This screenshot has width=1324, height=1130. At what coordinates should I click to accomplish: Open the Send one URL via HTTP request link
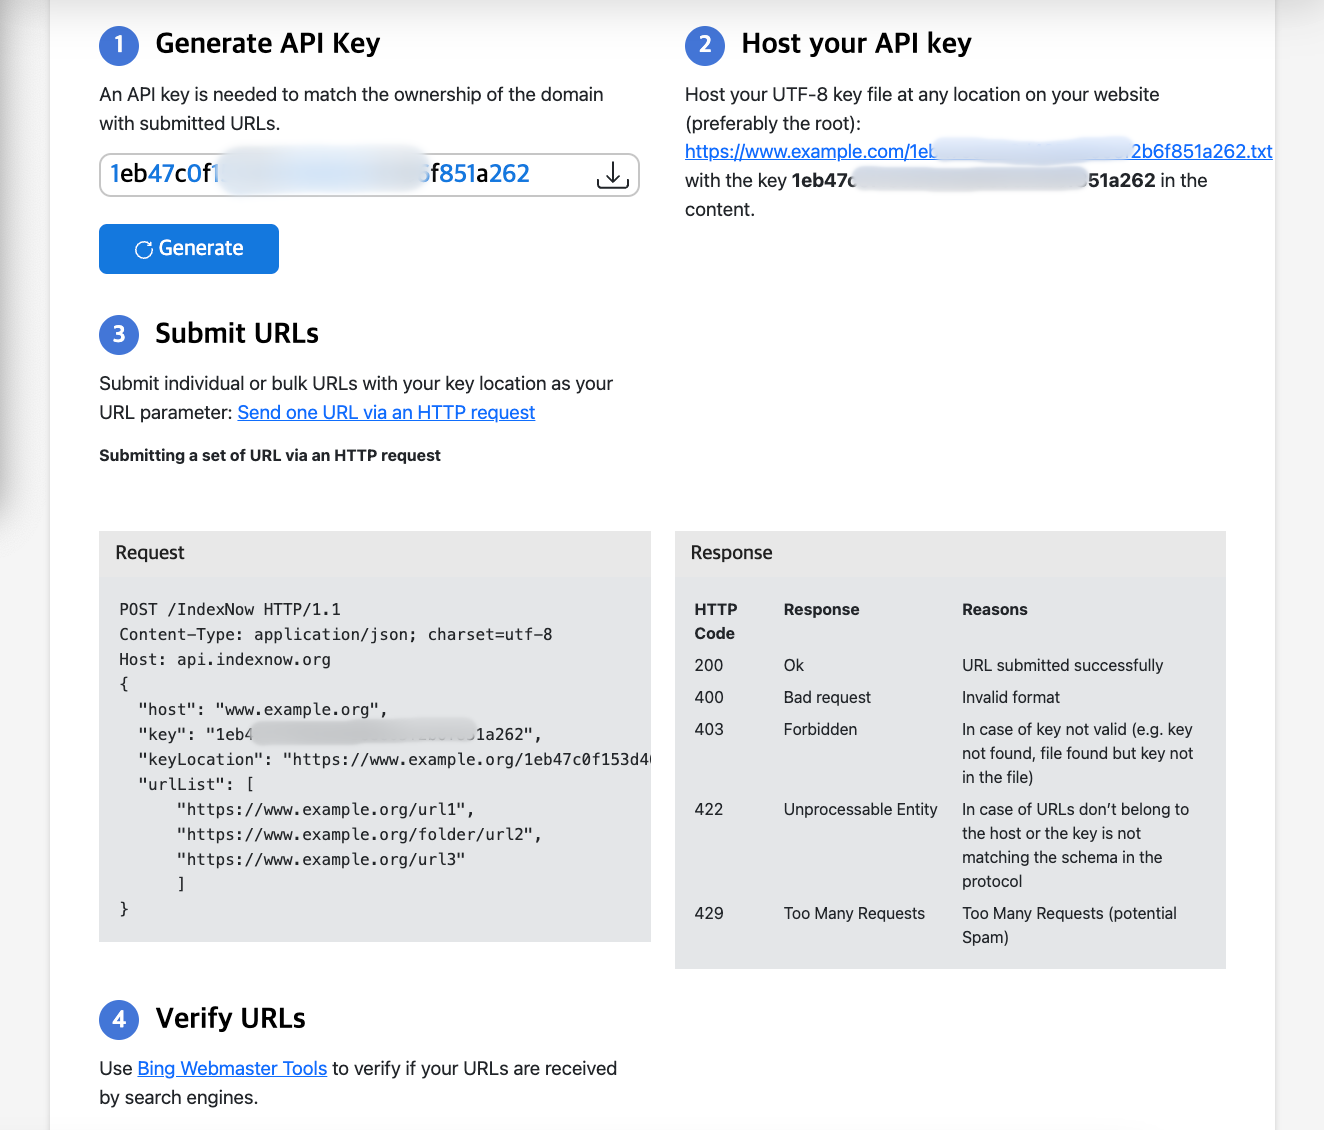tap(386, 412)
